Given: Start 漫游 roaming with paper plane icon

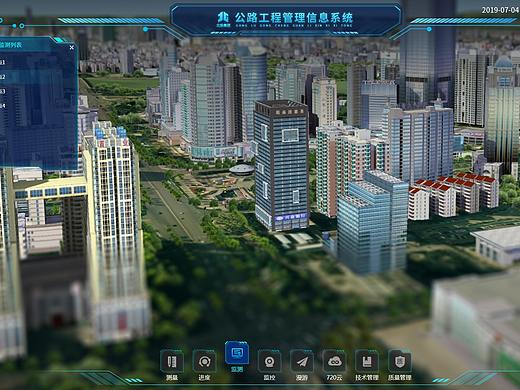Looking at the screenshot, I should tap(302, 362).
